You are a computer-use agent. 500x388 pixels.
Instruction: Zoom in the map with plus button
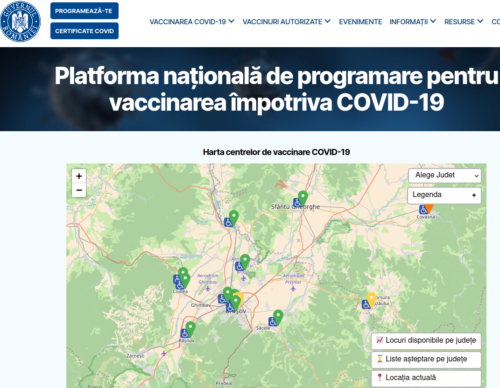point(79,176)
